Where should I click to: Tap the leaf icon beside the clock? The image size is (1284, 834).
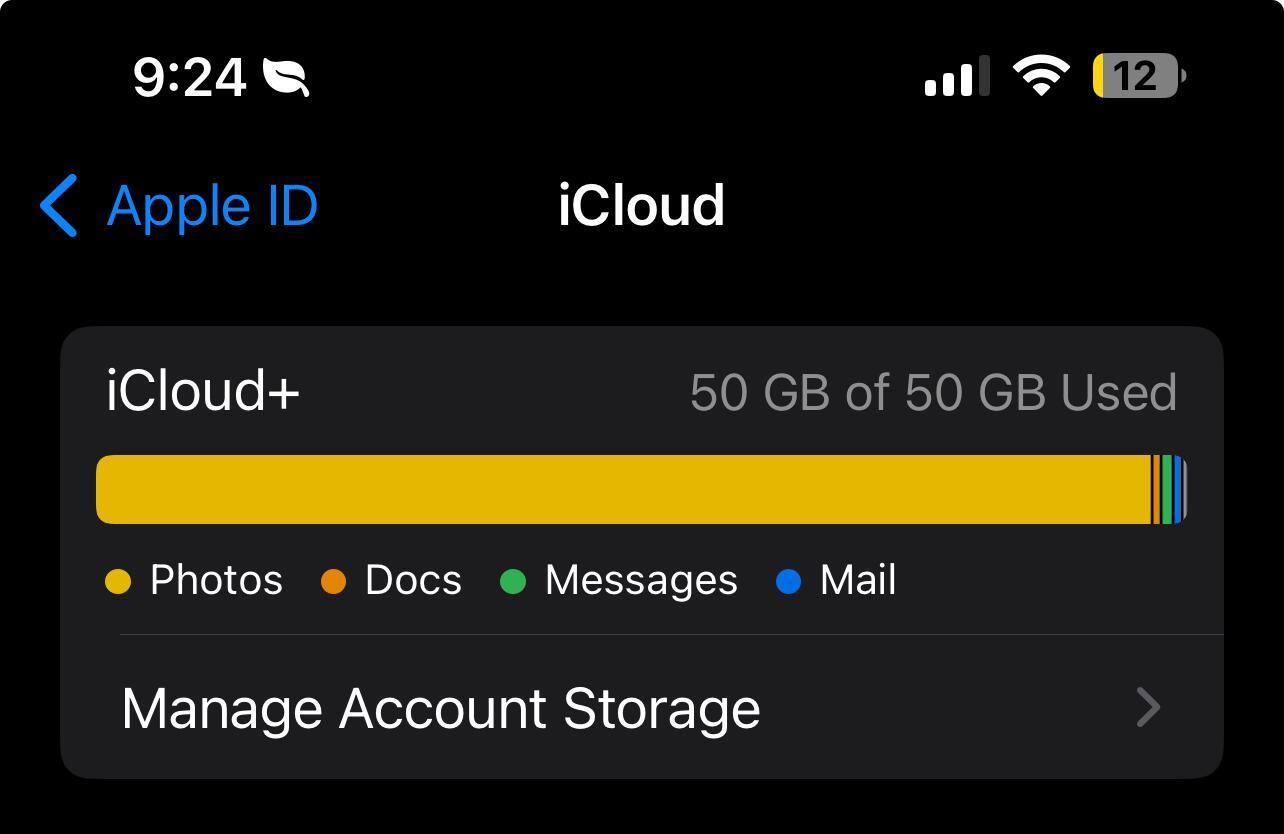286,77
